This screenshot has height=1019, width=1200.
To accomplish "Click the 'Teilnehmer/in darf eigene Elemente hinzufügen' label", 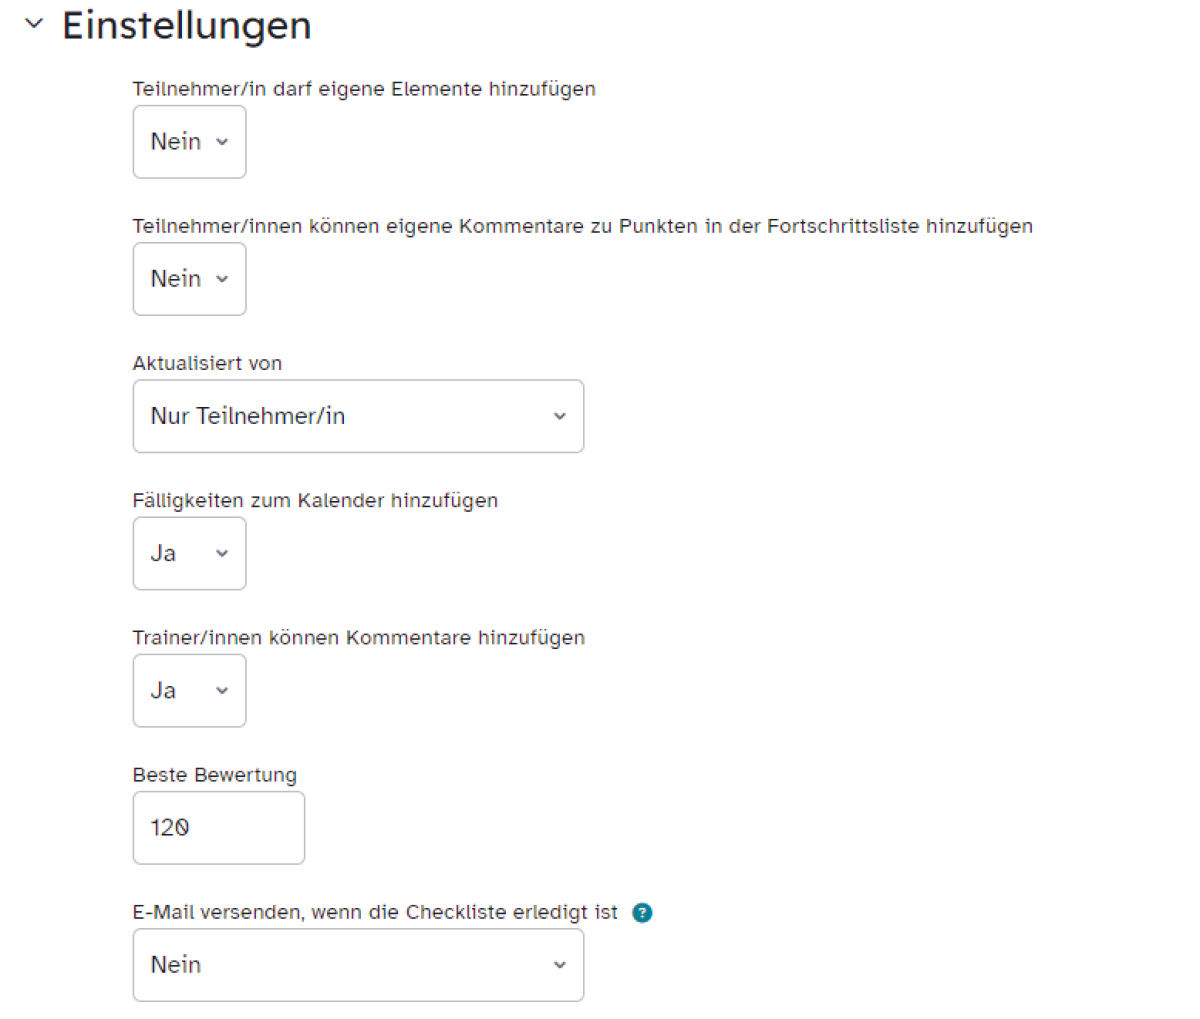I will click(364, 89).
